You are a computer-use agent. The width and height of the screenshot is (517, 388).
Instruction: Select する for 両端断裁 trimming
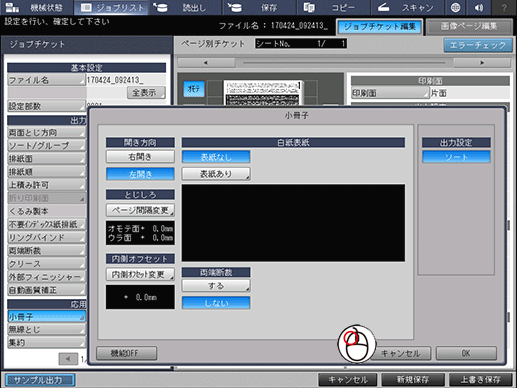tap(216, 286)
